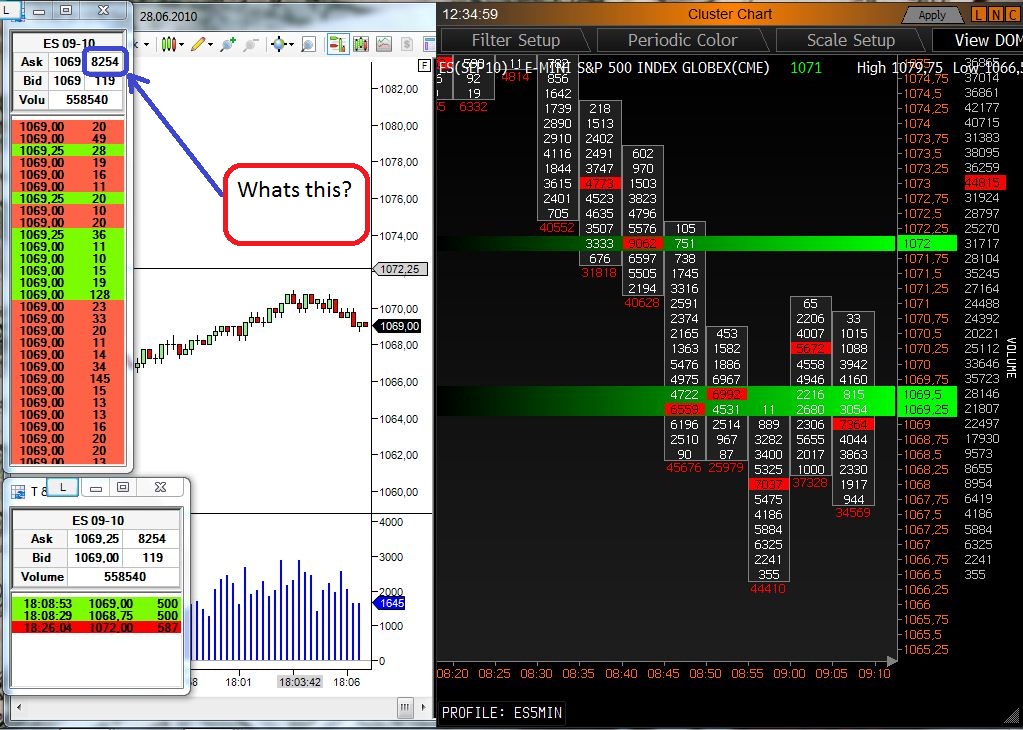This screenshot has height=730, width=1023.
Task: Select the crosshair cursor tool
Action: pos(278,45)
